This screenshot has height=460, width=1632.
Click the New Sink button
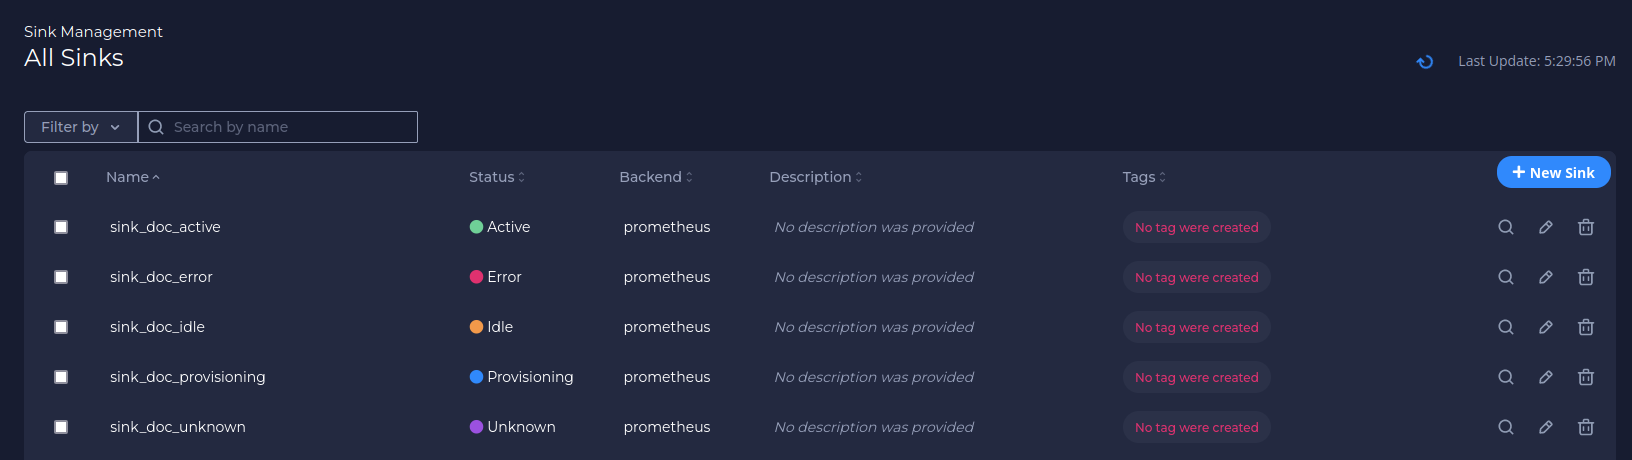point(1553,172)
